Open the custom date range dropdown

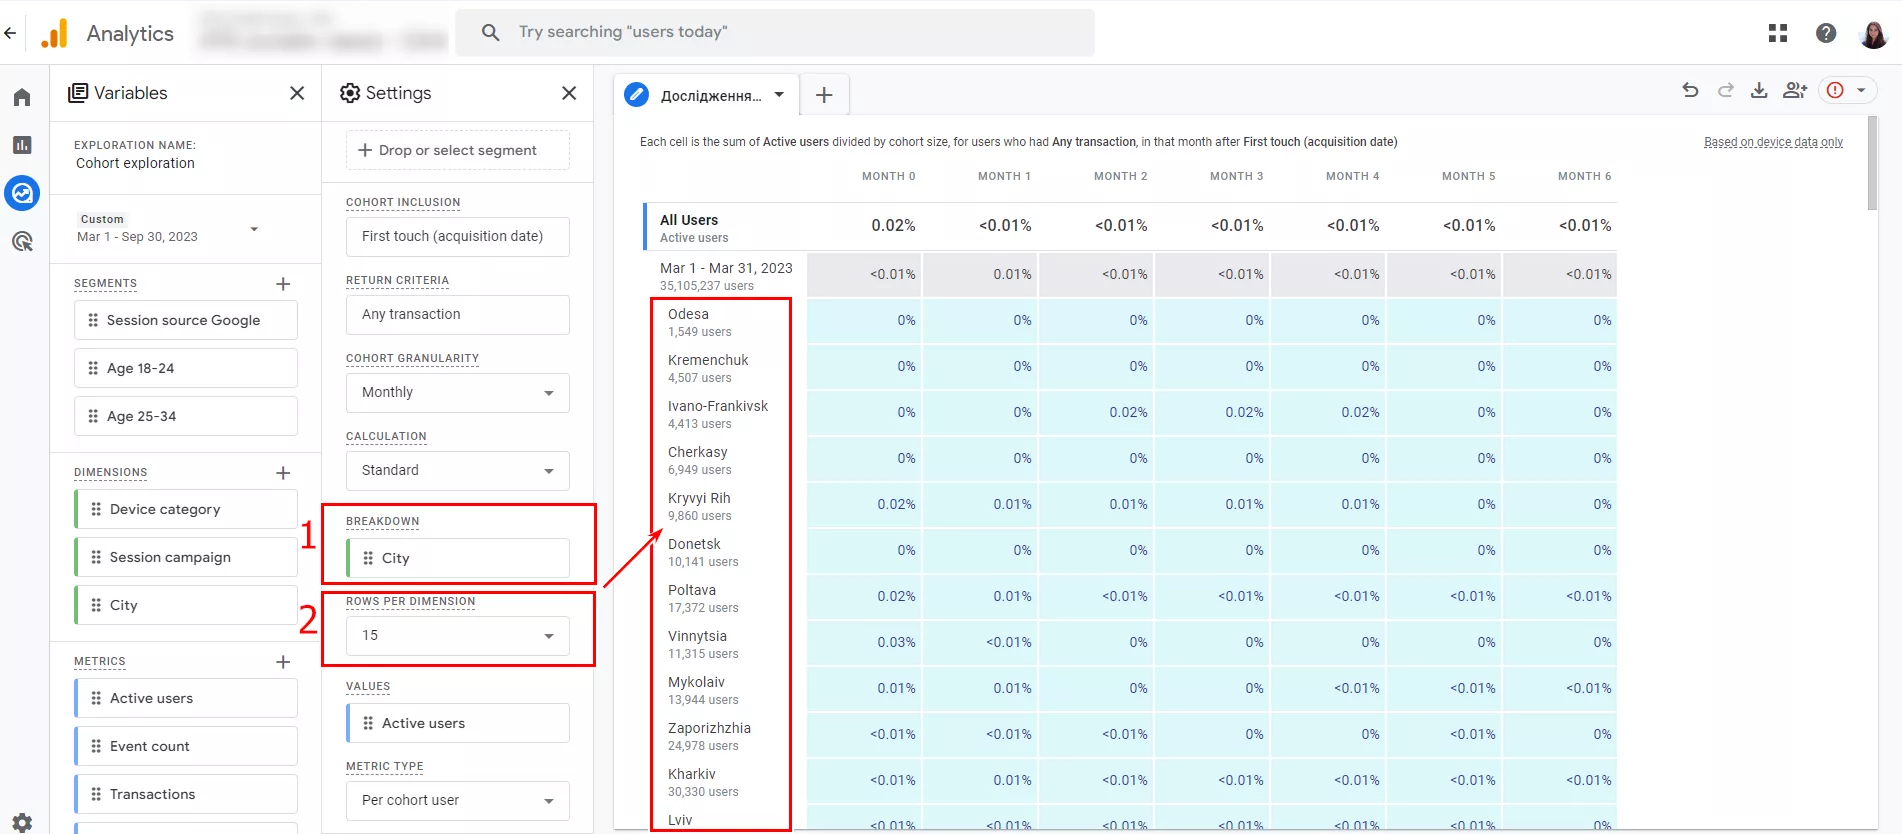point(254,229)
